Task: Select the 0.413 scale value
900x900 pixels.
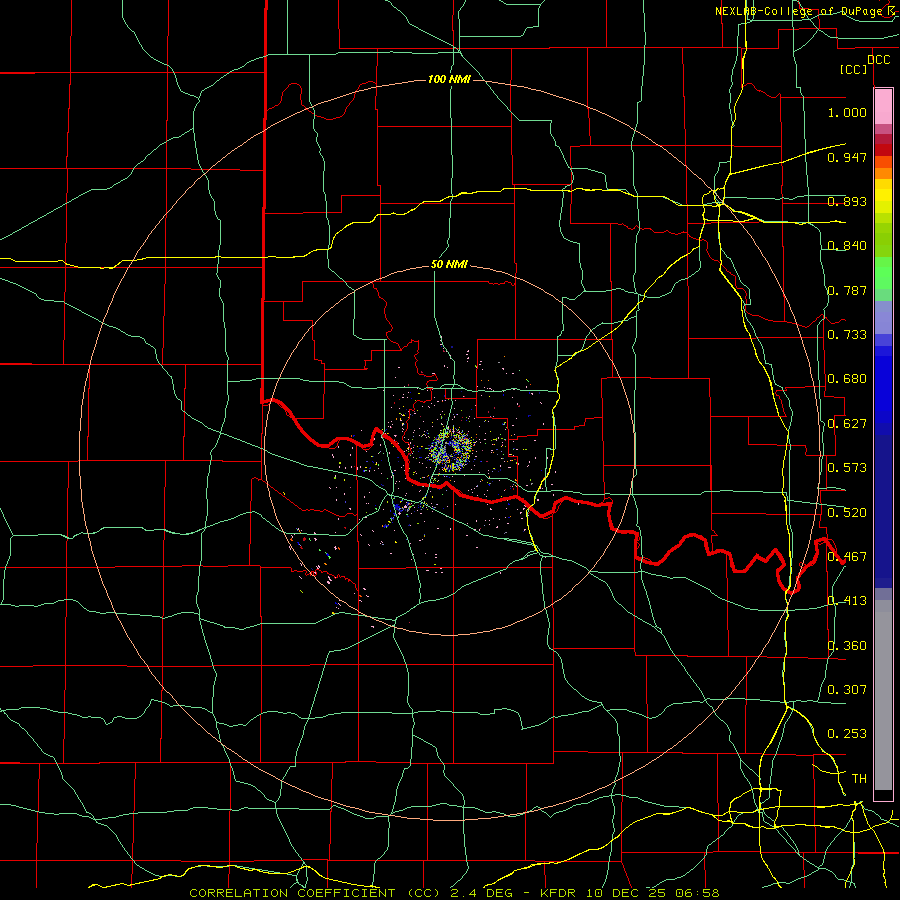Action: [x=847, y=601]
